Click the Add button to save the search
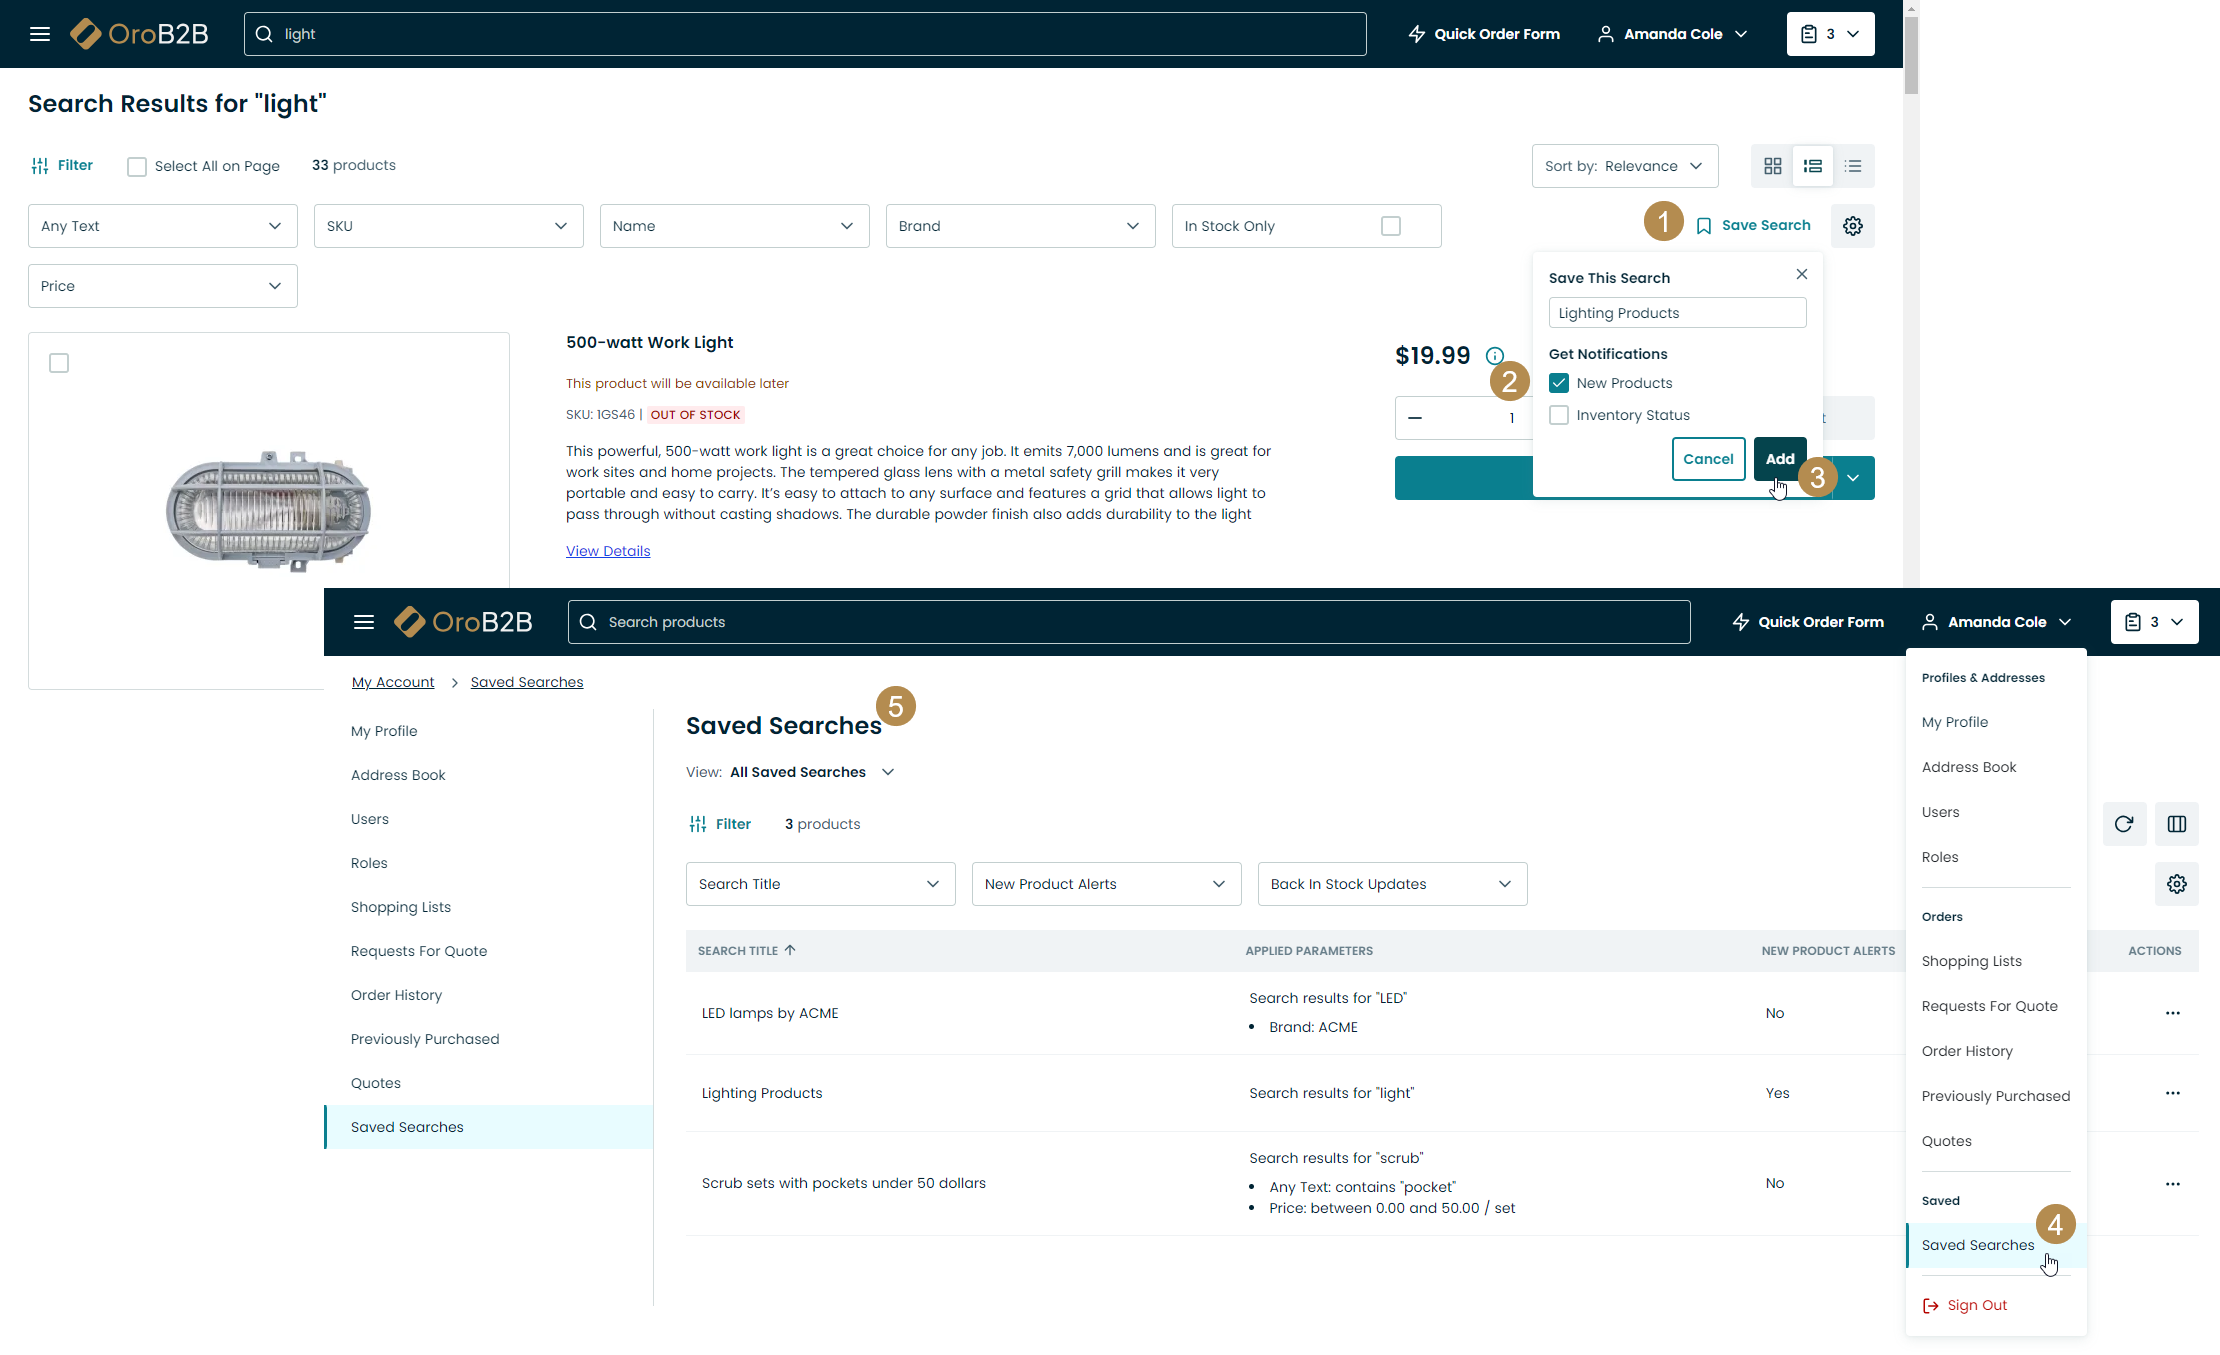2220x1355 pixels. [x=1779, y=459]
